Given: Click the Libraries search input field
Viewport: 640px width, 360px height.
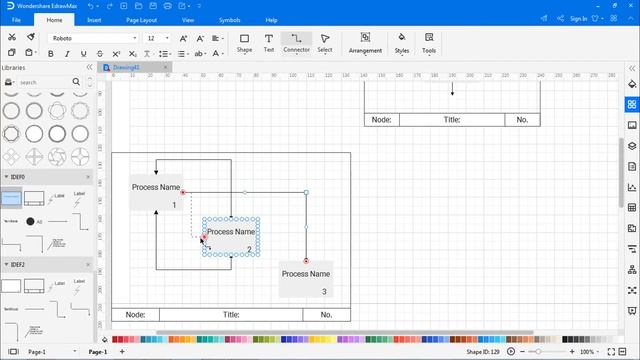Looking at the screenshot, I should (44, 82).
